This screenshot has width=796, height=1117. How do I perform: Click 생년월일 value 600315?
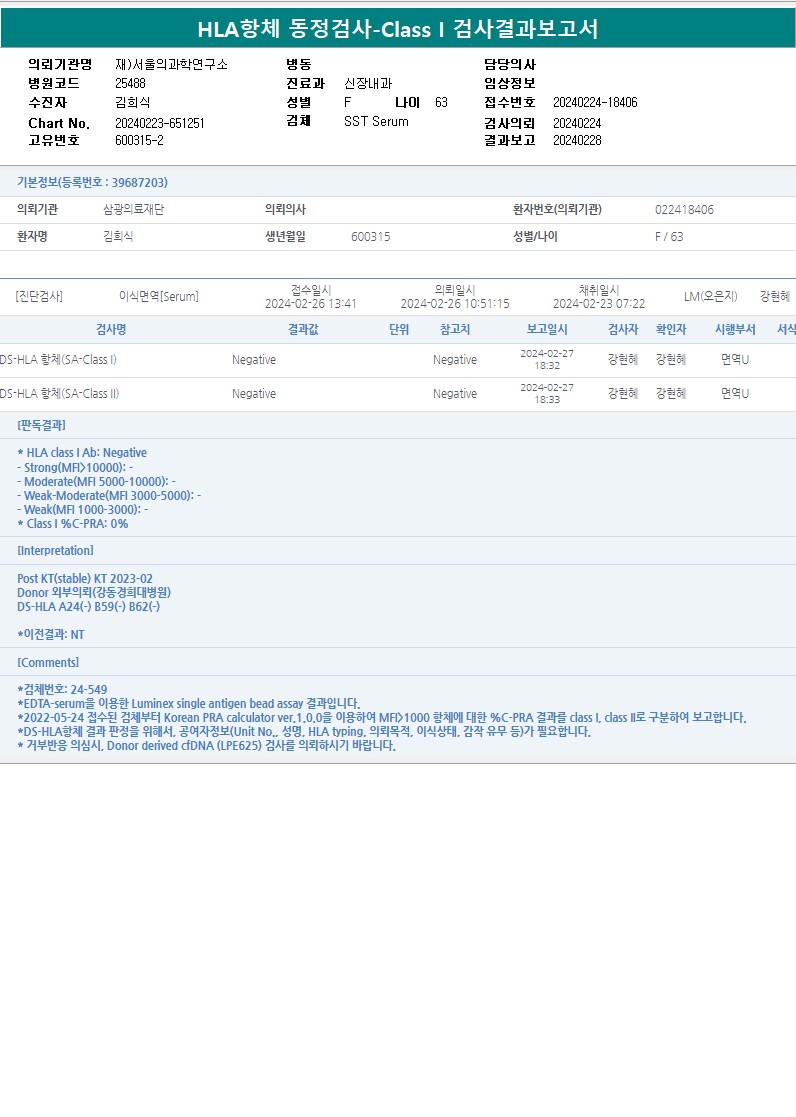(371, 237)
